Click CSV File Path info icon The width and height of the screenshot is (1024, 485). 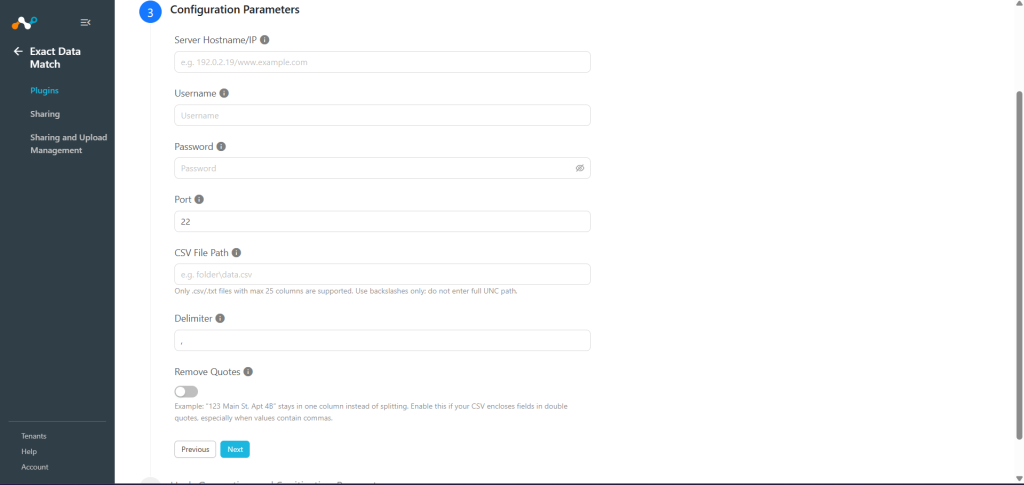click(x=236, y=253)
